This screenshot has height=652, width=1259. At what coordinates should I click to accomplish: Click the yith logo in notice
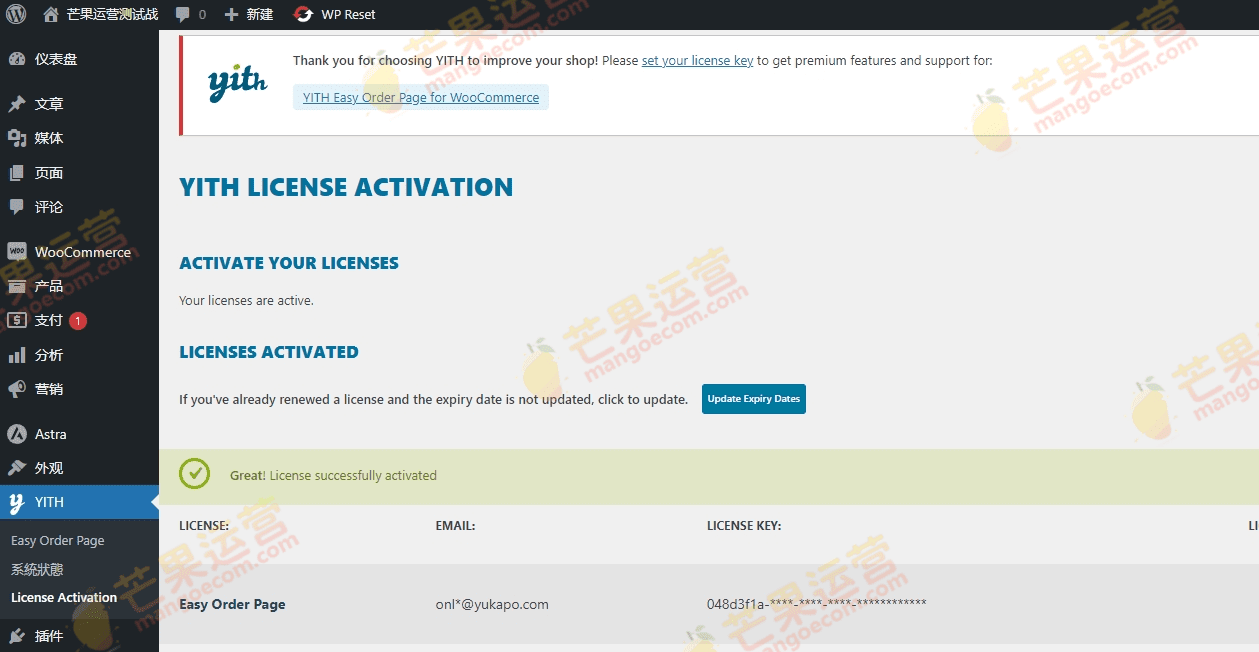[237, 84]
